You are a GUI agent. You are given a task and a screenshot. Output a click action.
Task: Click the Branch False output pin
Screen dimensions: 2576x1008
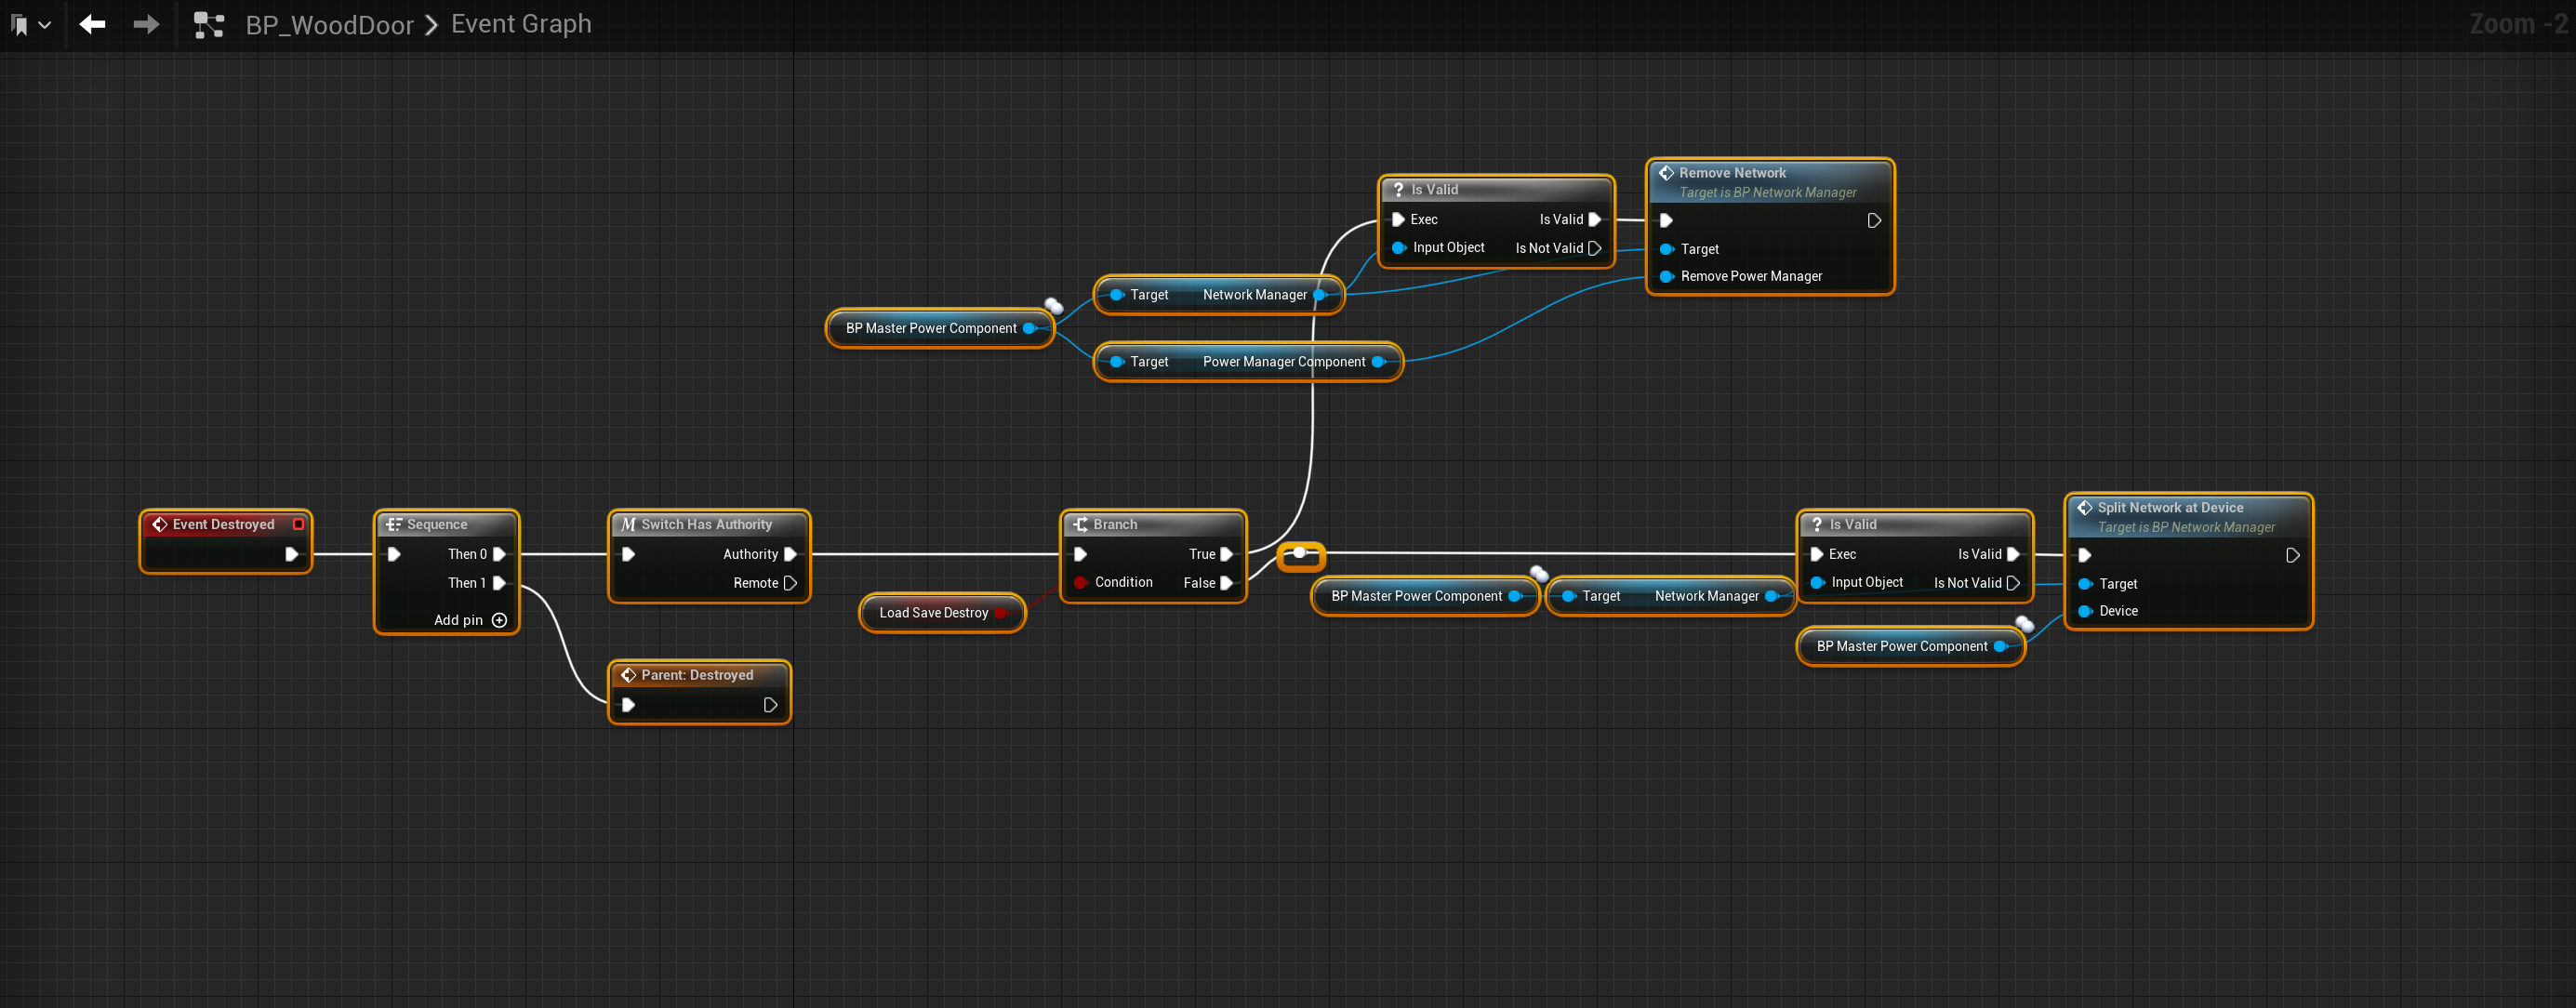1226,583
